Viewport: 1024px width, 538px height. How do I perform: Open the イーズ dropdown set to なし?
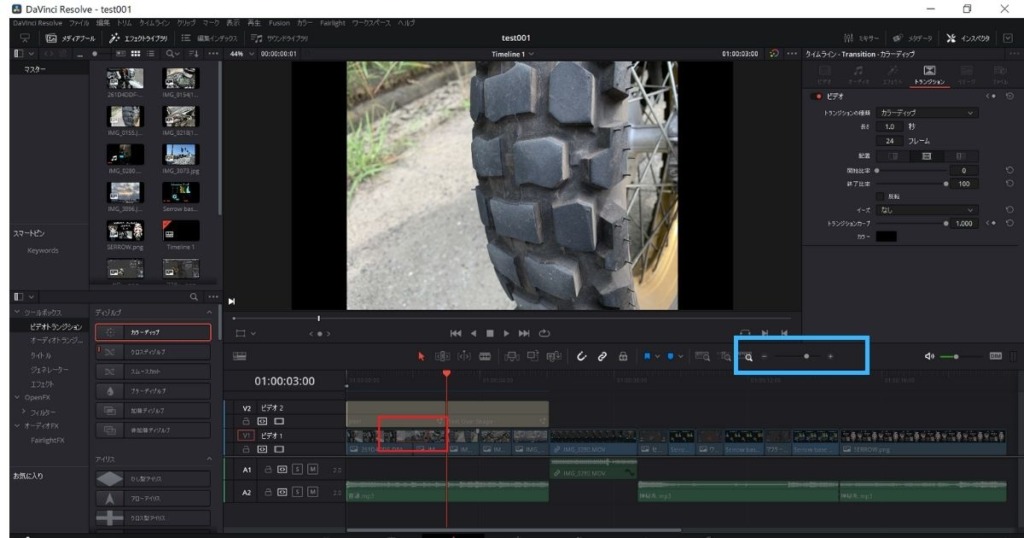coord(927,210)
